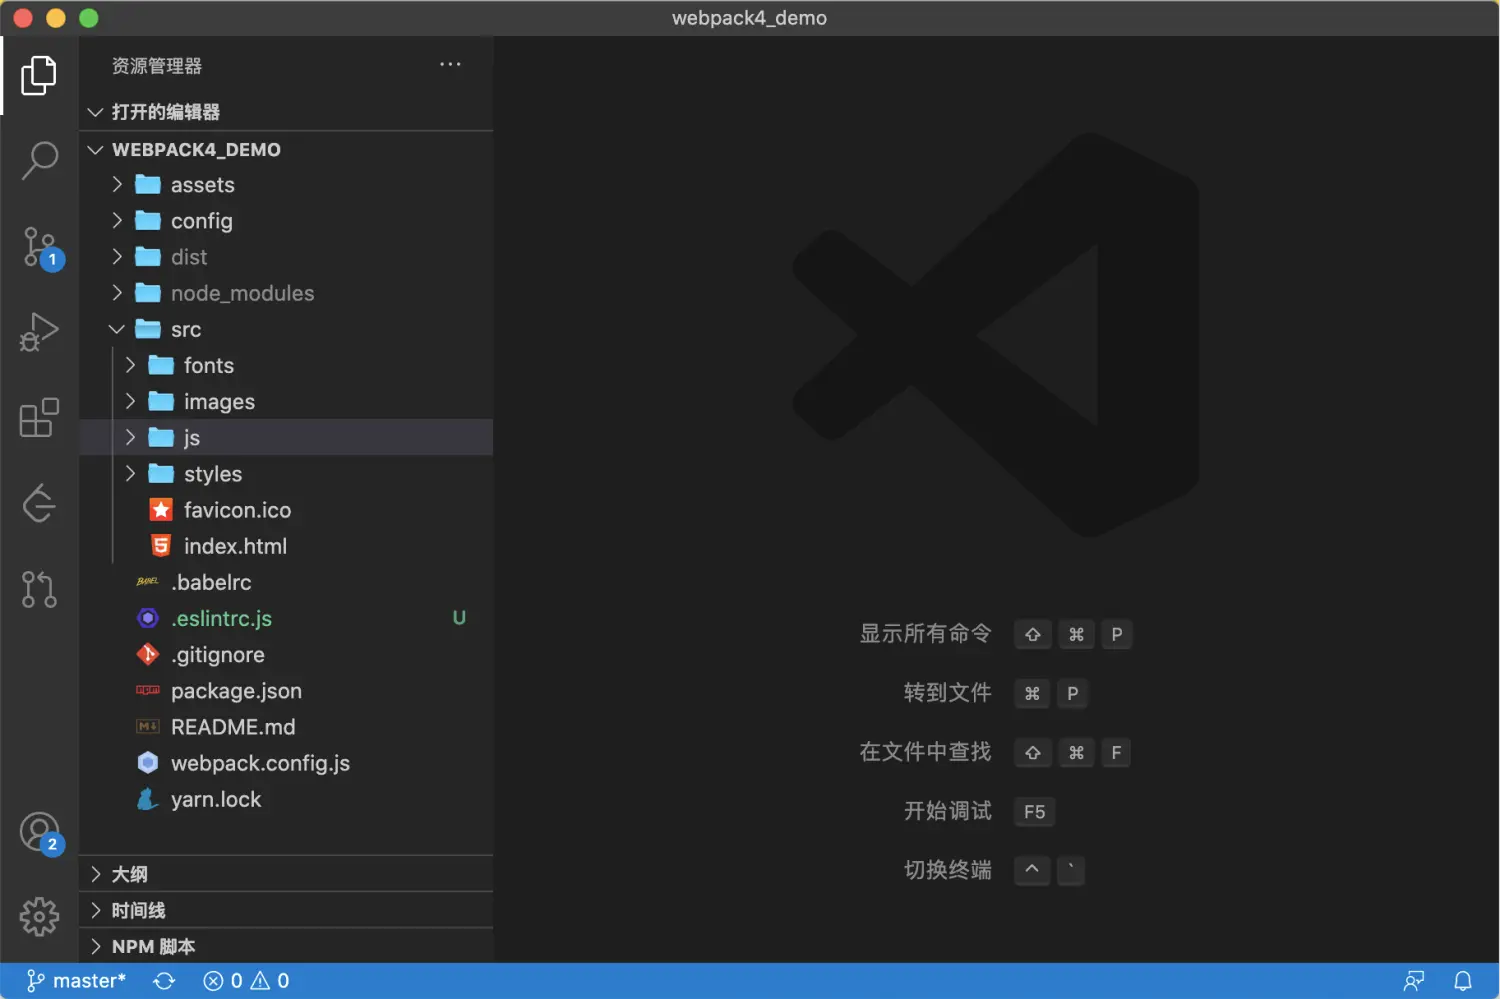Open the GitLens icon in the activity bar
This screenshot has width=1500, height=999.
click(39, 503)
